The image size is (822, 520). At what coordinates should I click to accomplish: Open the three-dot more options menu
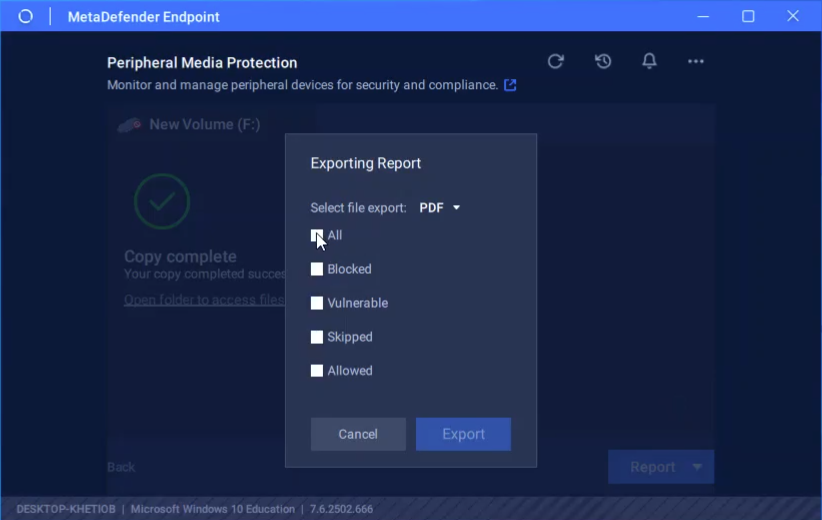tap(696, 61)
